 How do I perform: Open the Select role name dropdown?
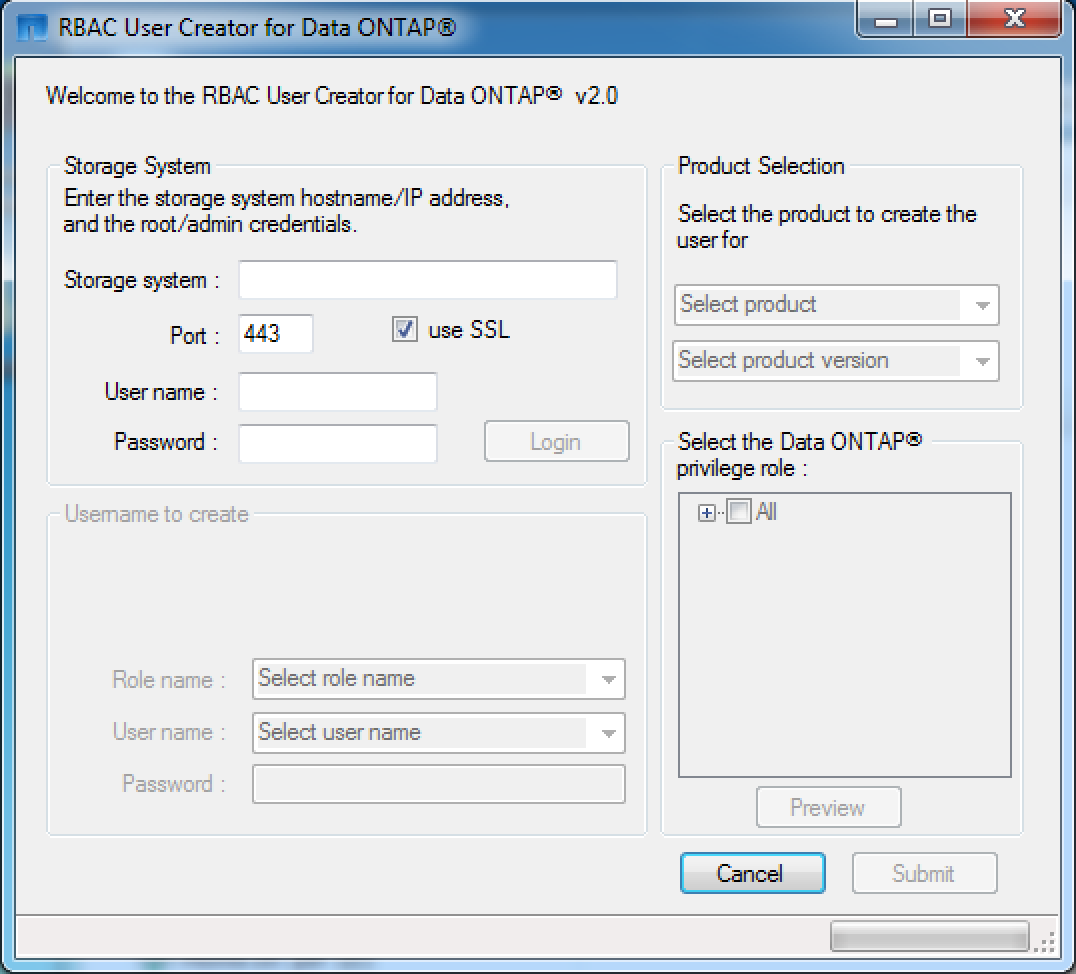point(438,679)
